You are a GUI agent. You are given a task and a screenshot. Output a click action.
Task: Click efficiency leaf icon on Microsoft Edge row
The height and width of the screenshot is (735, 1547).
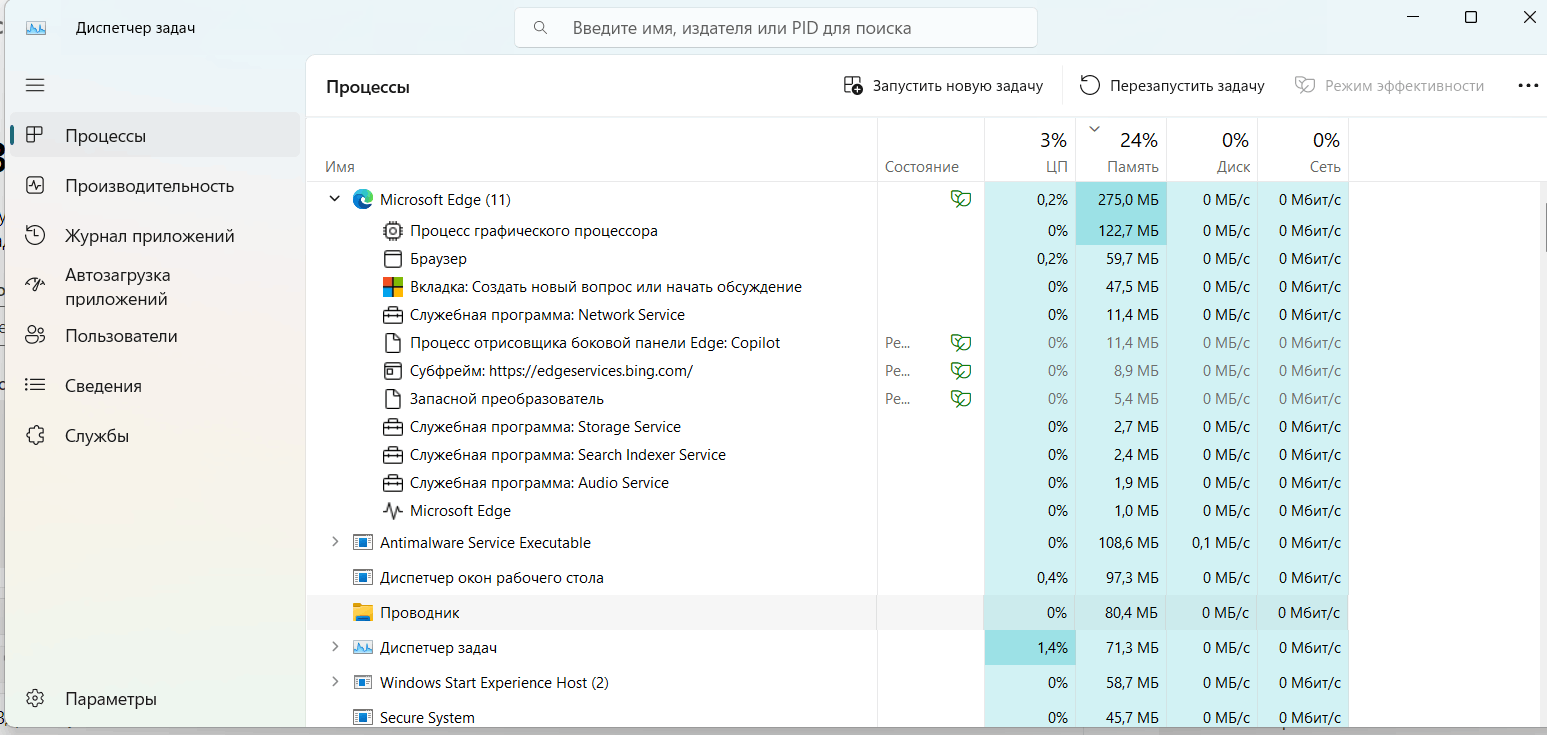coord(961,200)
